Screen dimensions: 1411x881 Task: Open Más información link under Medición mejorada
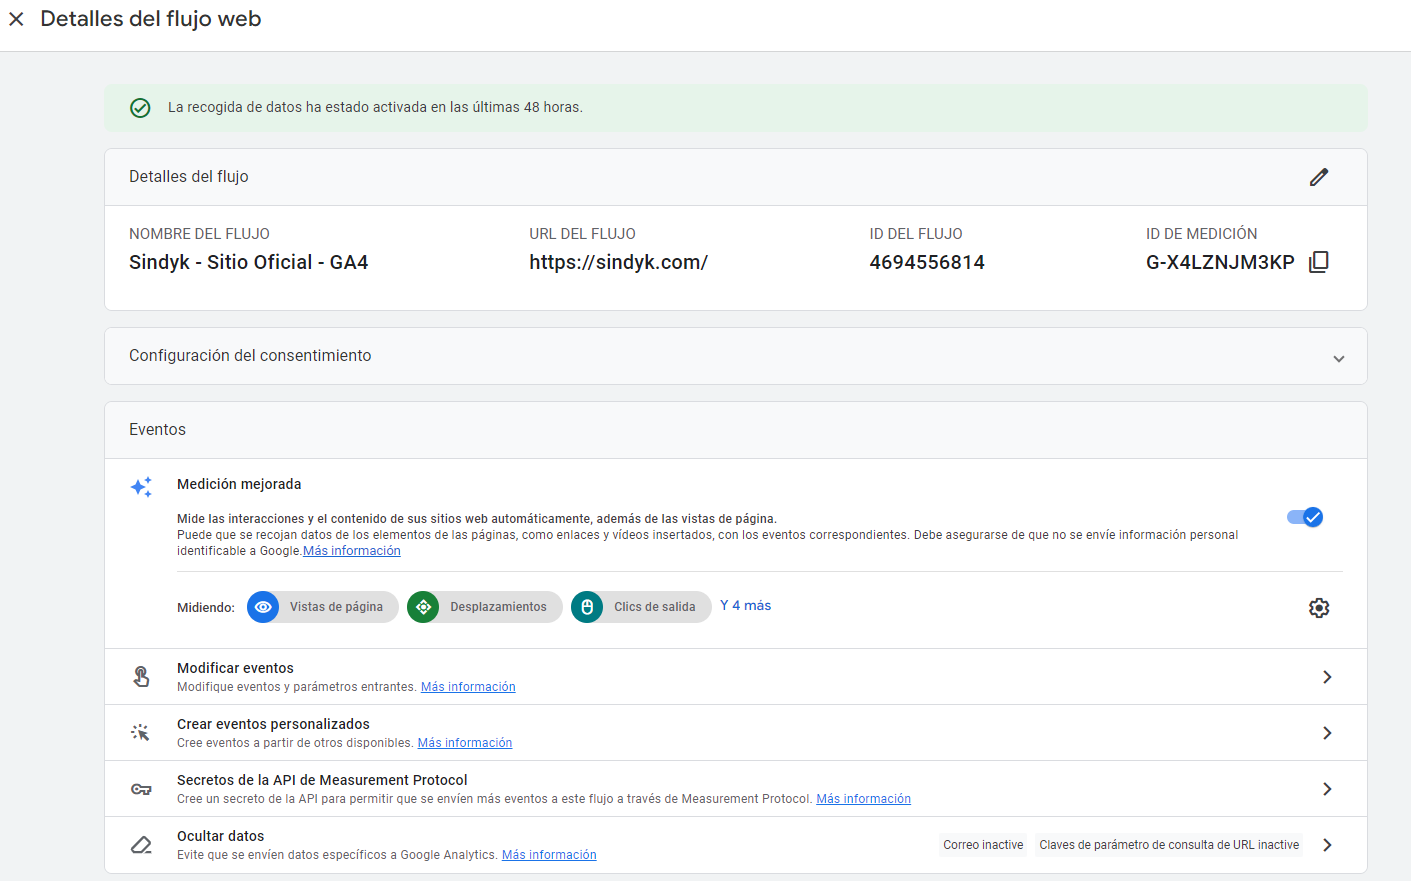[352, 551]
